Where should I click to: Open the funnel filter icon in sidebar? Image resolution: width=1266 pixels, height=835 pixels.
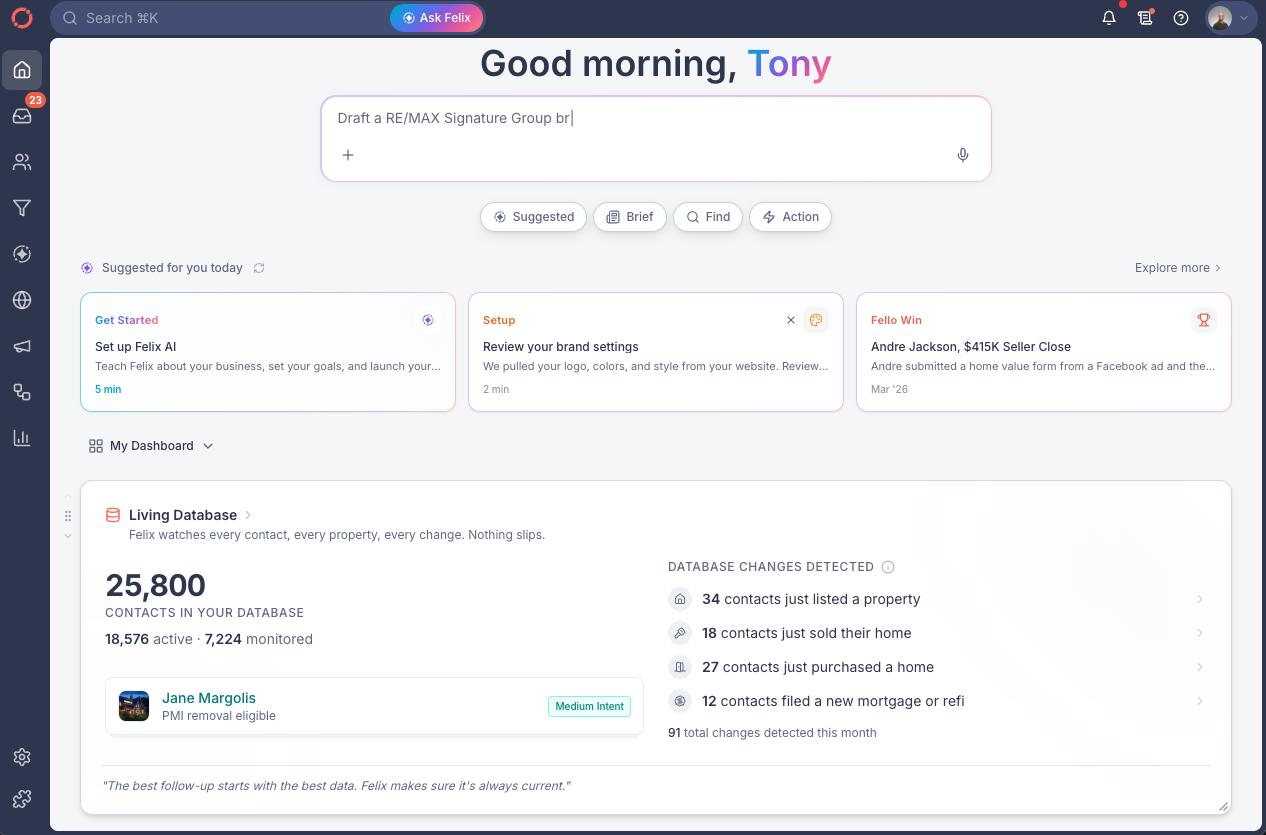click(22, 208)
